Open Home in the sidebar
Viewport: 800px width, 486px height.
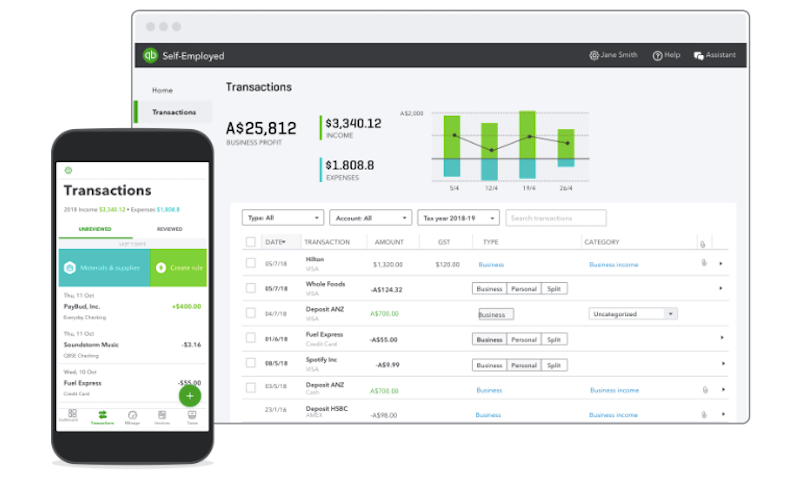click(x=162, y=90)
